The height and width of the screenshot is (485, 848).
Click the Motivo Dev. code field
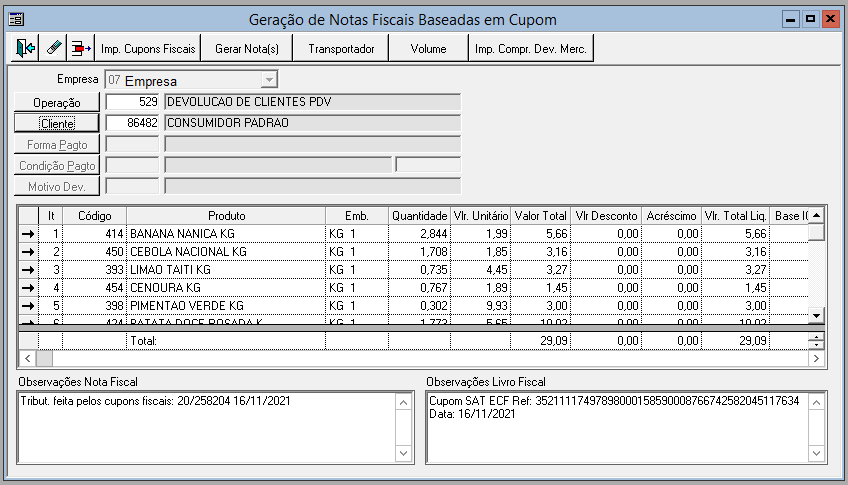tap(132, 186)
